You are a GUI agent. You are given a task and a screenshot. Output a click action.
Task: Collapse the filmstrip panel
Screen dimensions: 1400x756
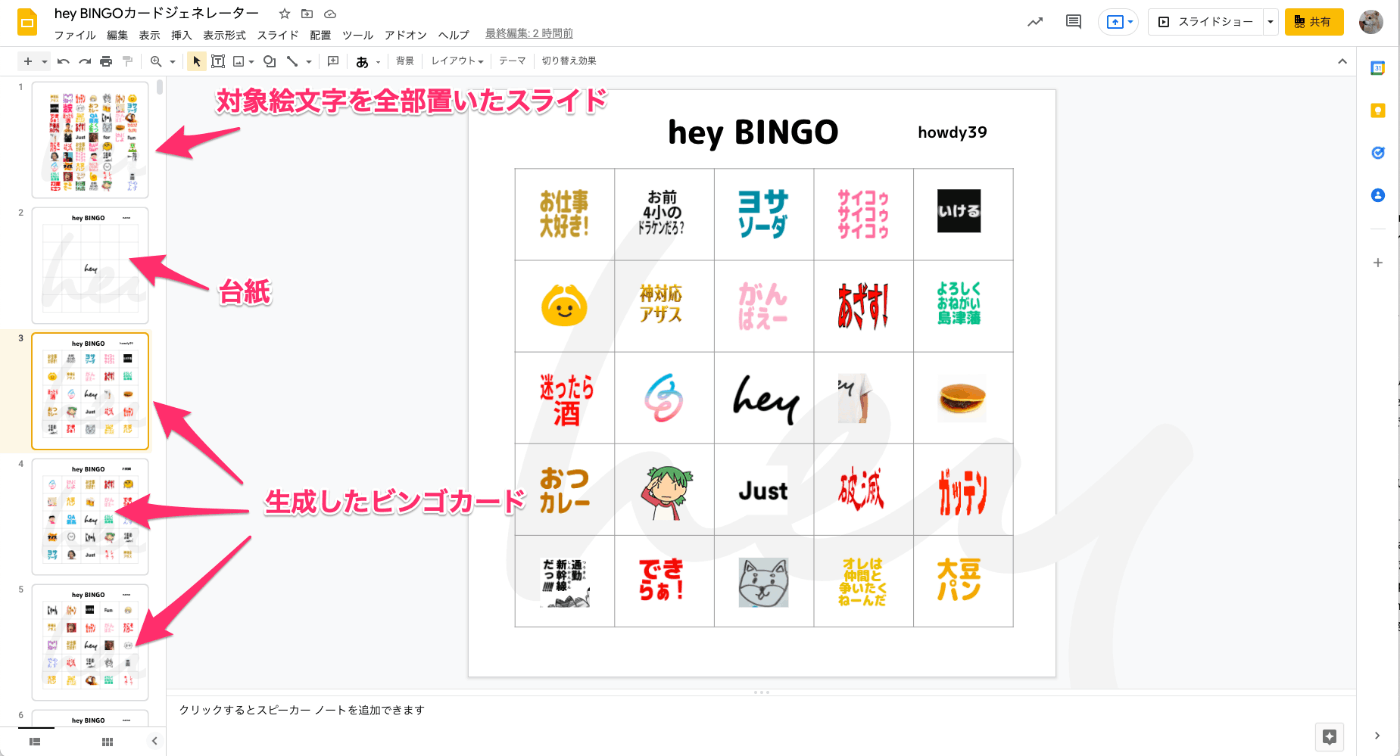pos(154,741)
